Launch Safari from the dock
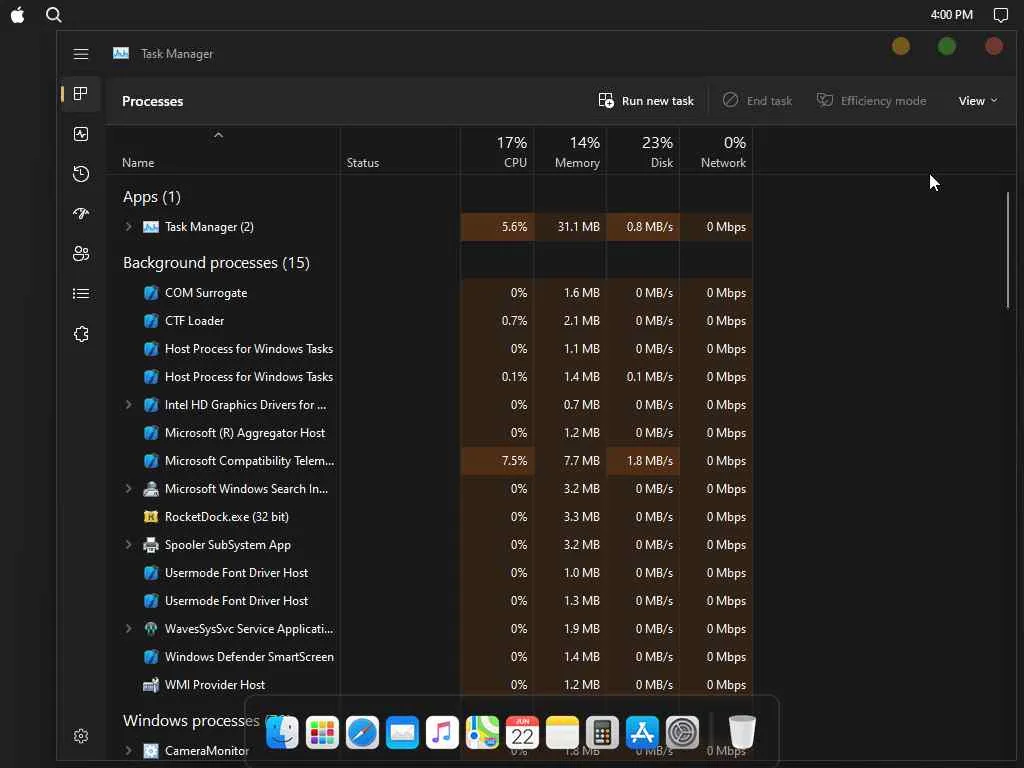This screenshot has height=768, width=1024. click(x=362, y=732)
